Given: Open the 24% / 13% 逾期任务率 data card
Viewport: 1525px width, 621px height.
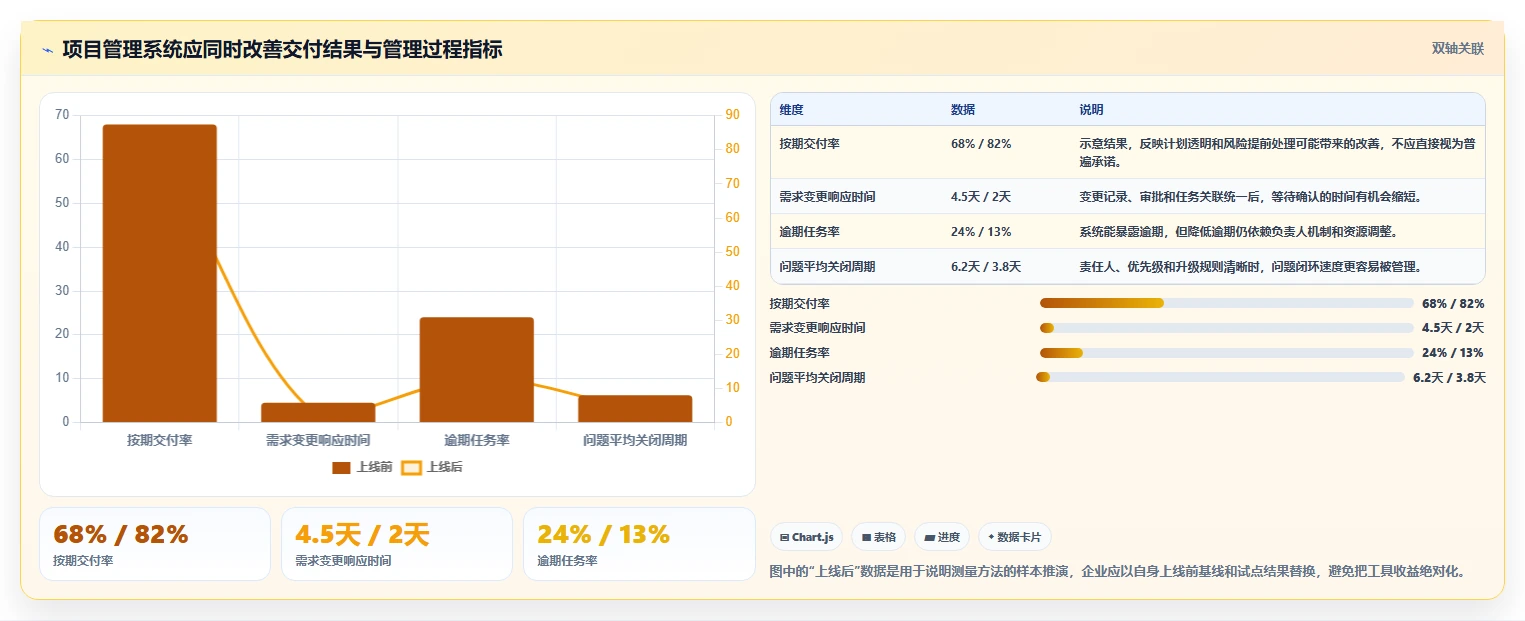Looking at the screenshot, I should (639, 544).
